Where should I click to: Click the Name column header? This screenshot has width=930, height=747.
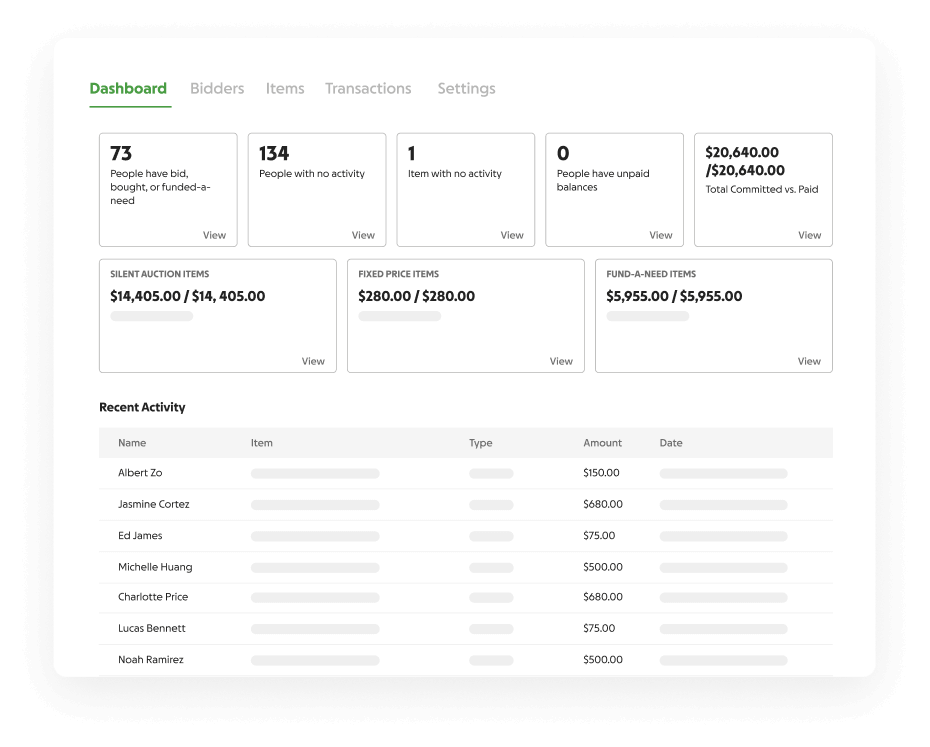132,443
